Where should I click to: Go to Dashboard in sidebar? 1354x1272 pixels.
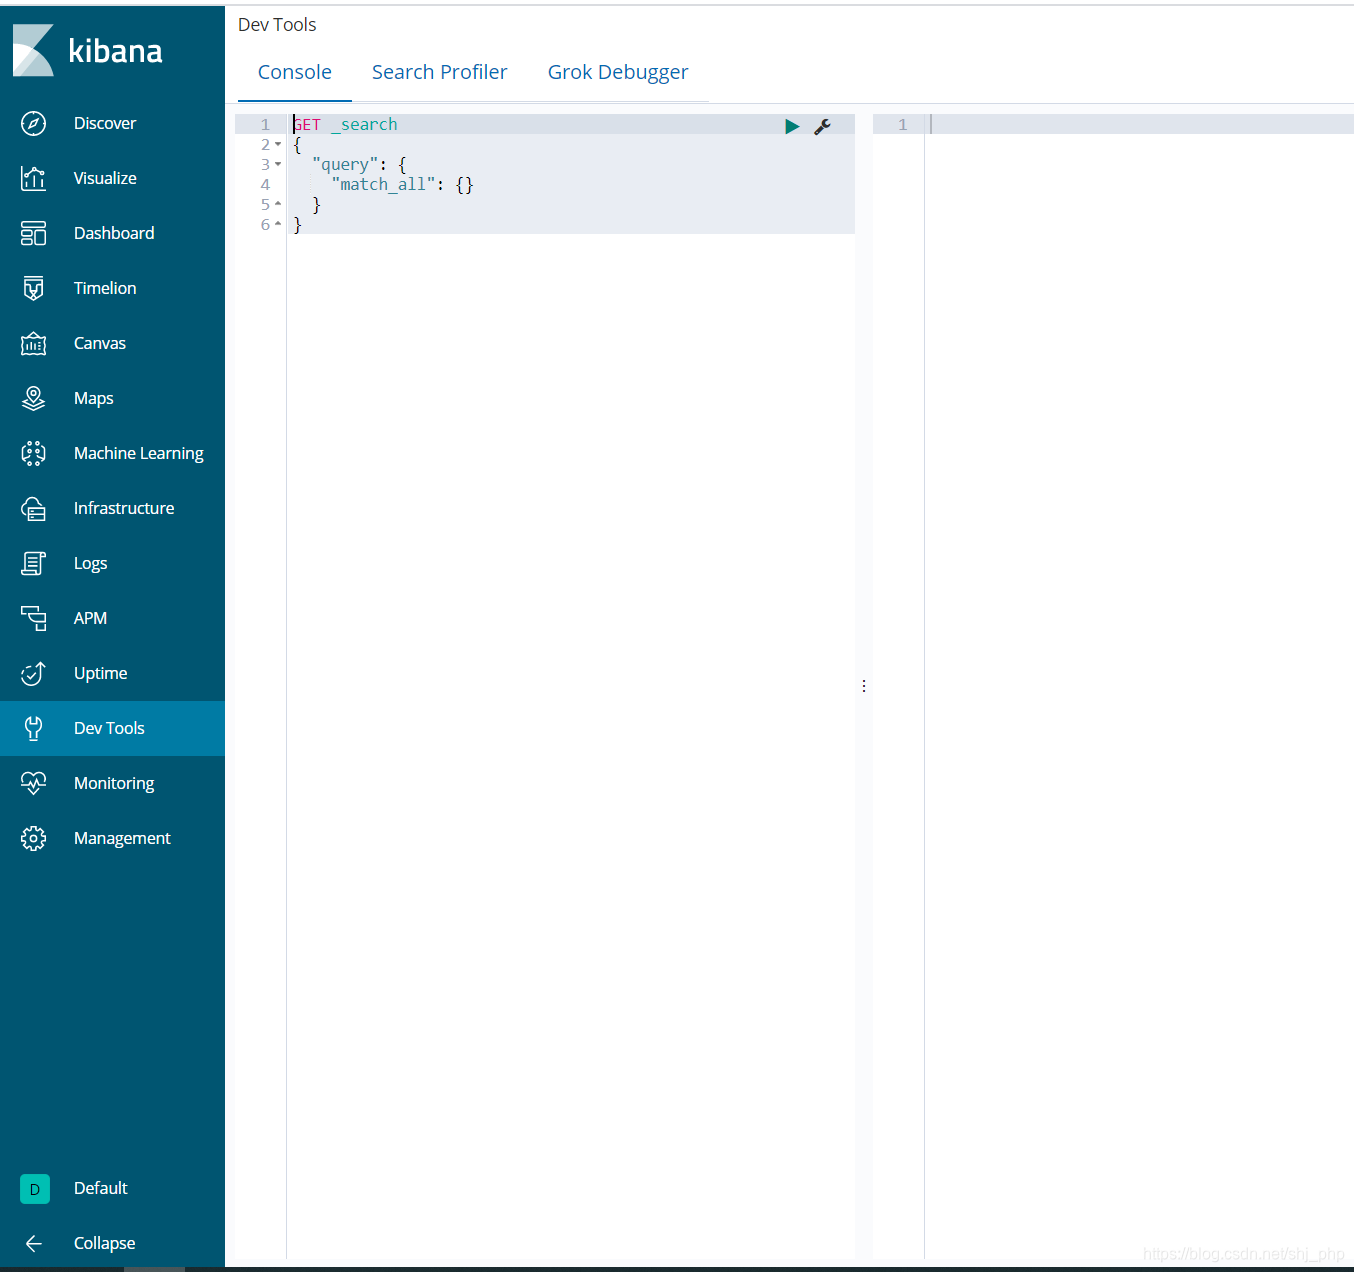click(114, 233)
